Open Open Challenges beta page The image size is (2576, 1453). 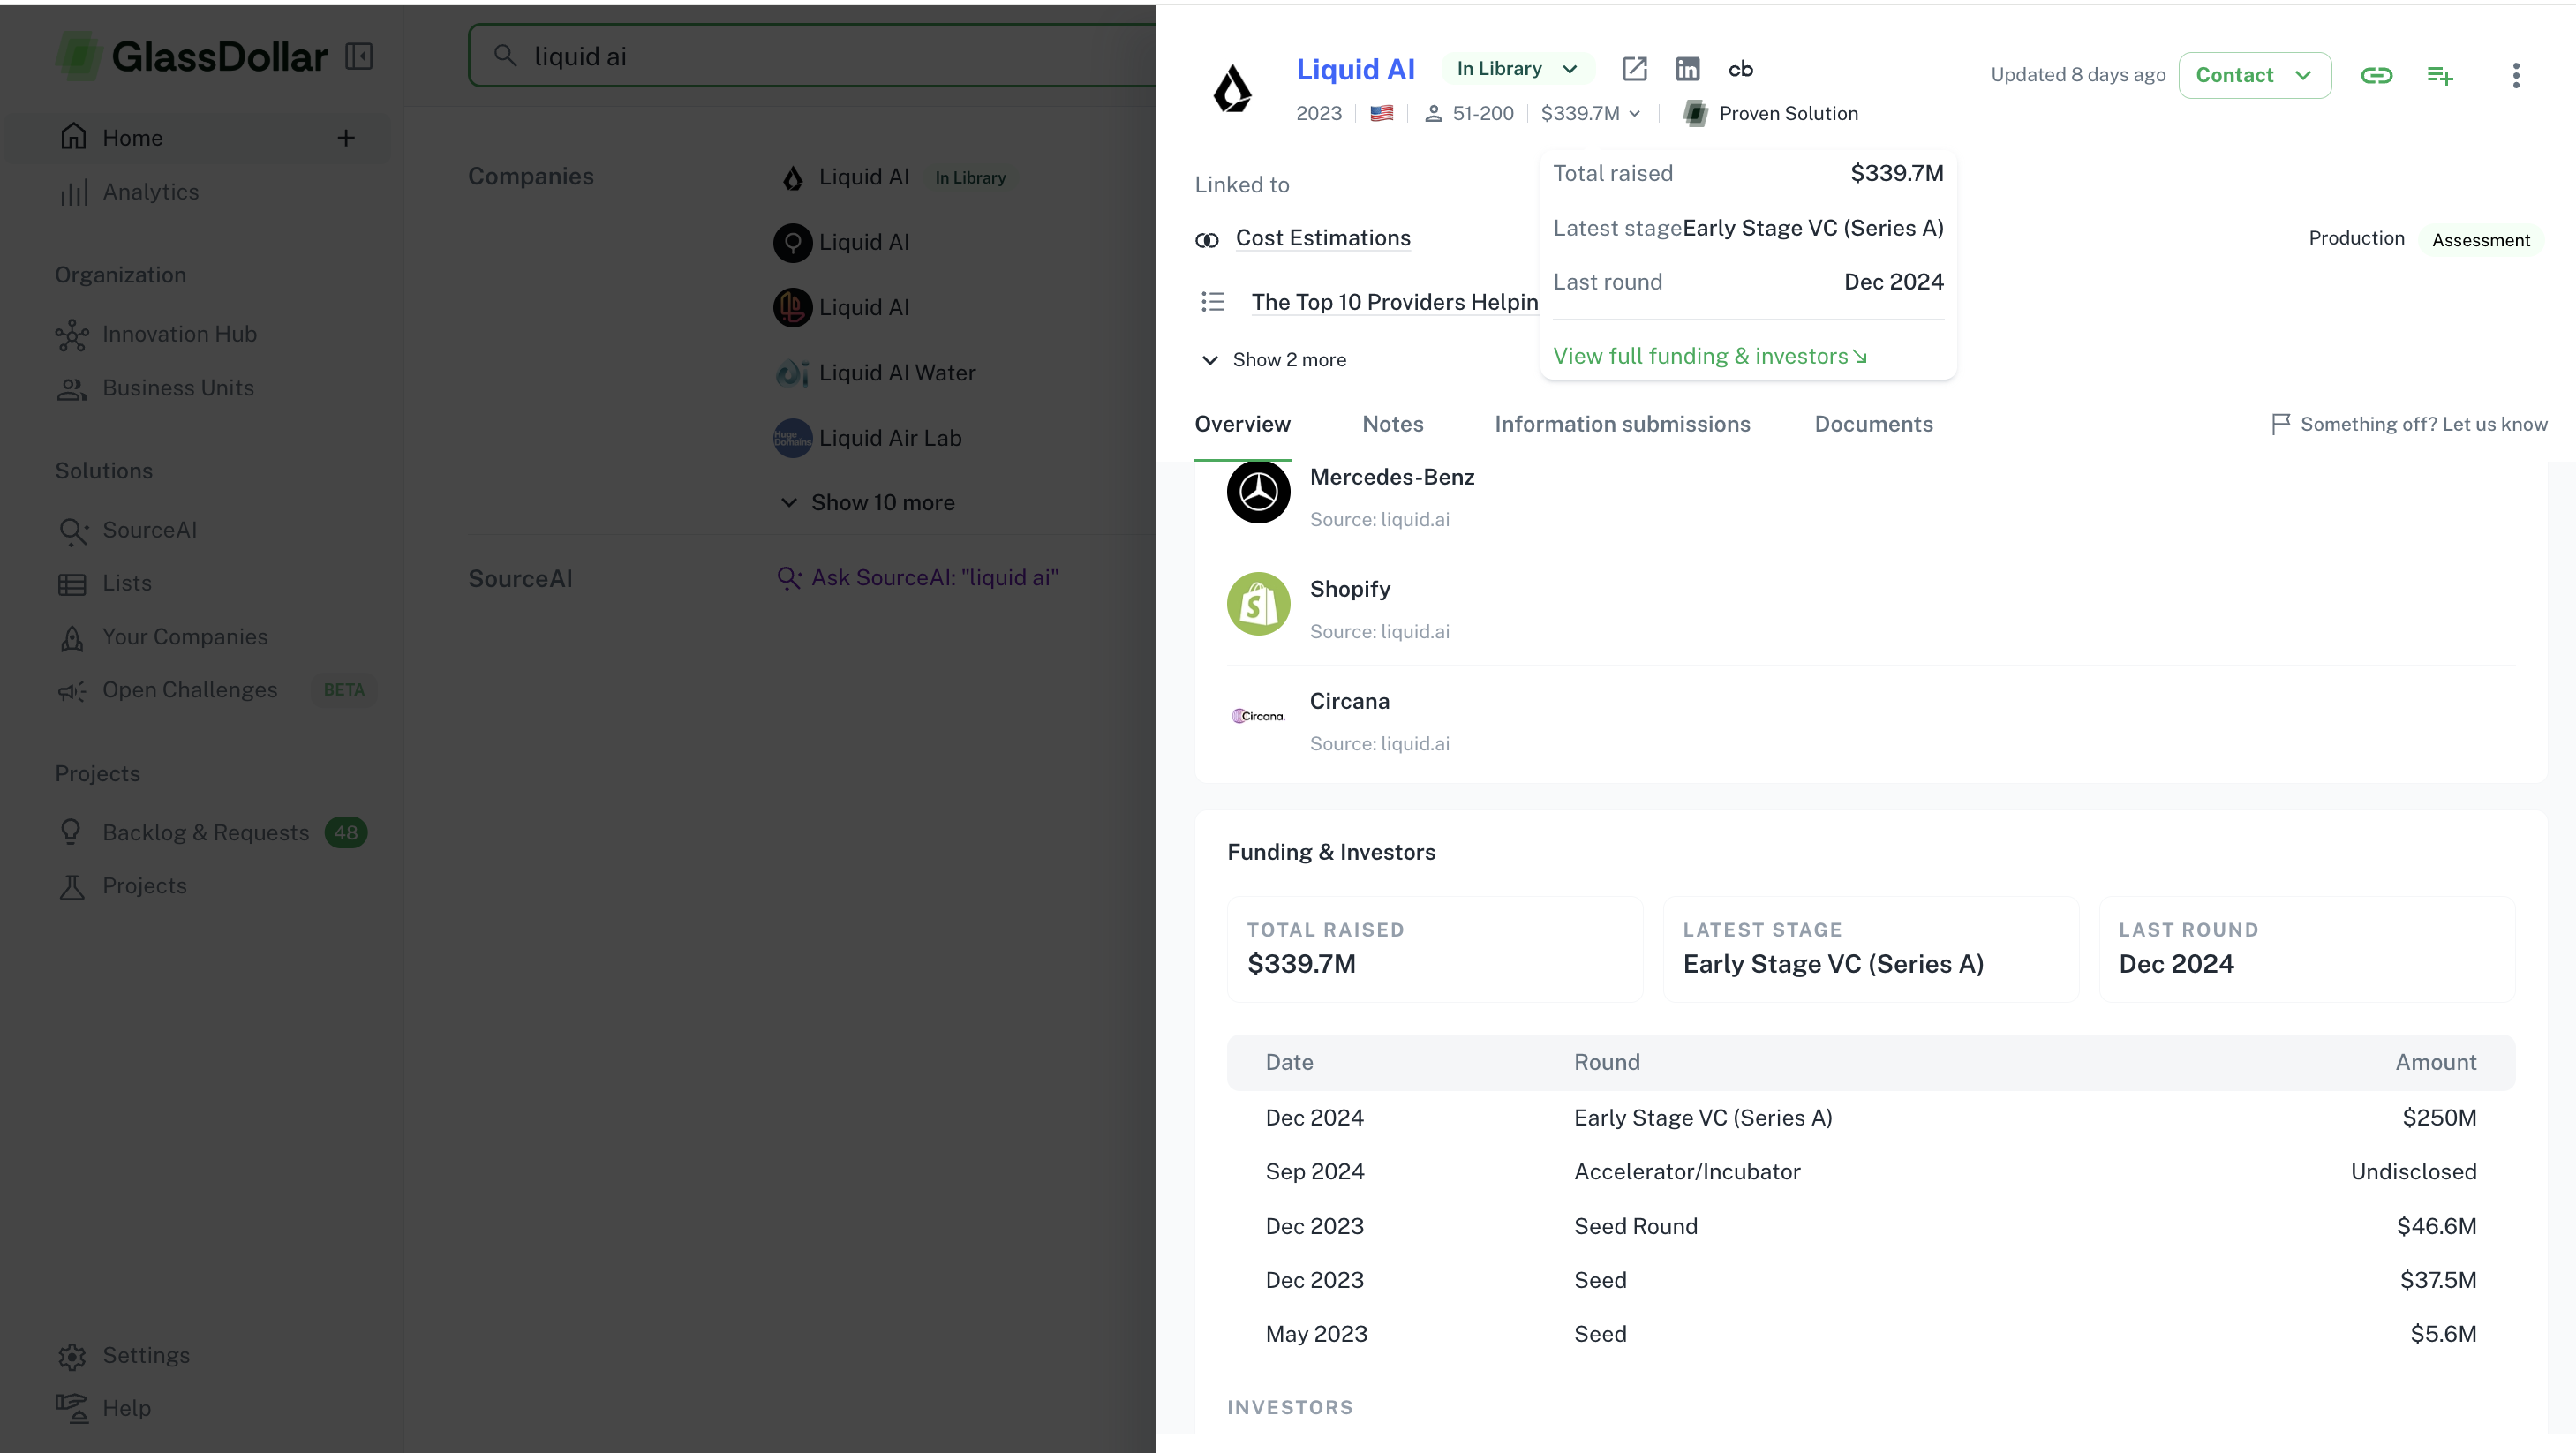tap(215, 690)
